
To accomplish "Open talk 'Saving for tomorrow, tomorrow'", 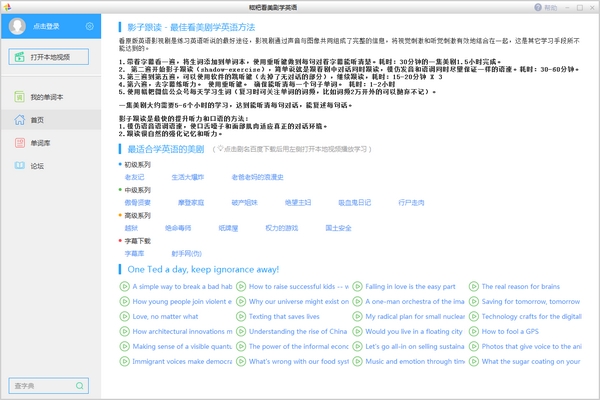I will point(531,302).
